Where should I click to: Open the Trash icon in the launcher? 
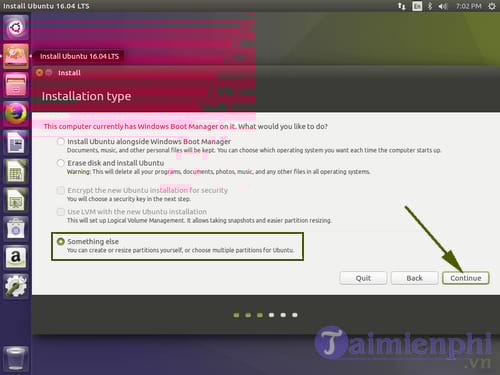(x=16, y=359)
